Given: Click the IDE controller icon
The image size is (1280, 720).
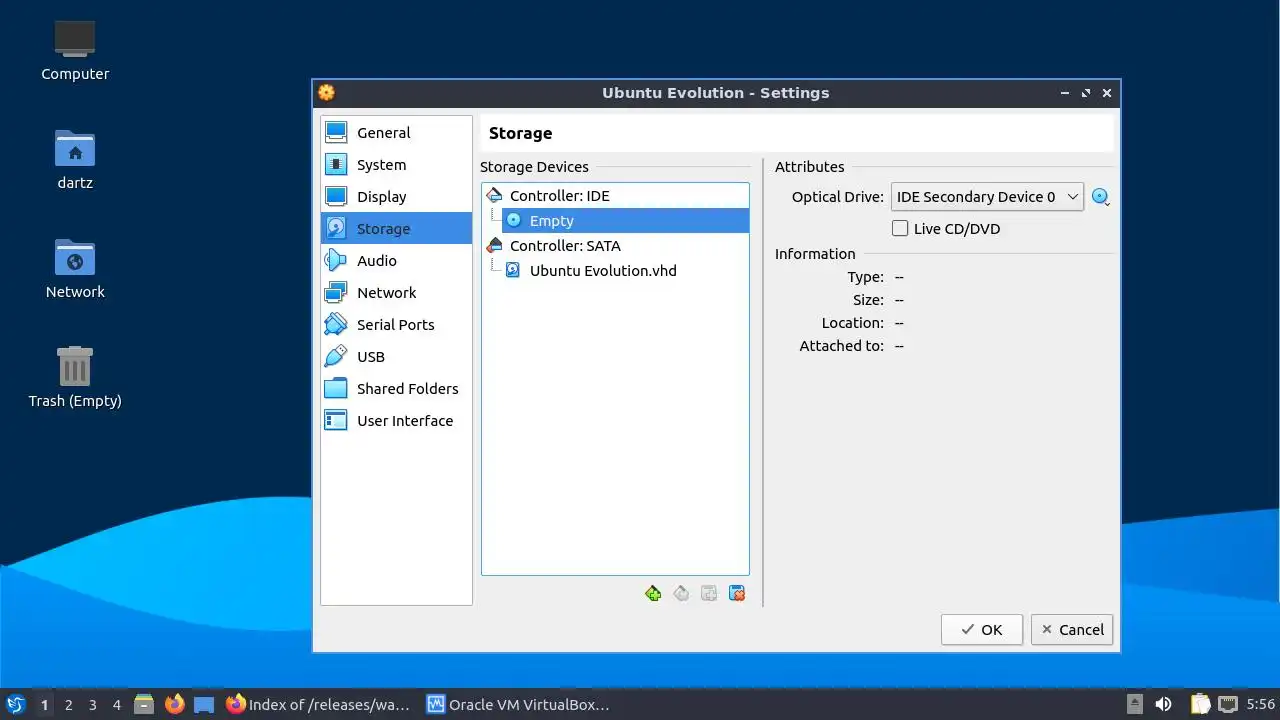Looking at the screenshot, I should coord(494,196).
